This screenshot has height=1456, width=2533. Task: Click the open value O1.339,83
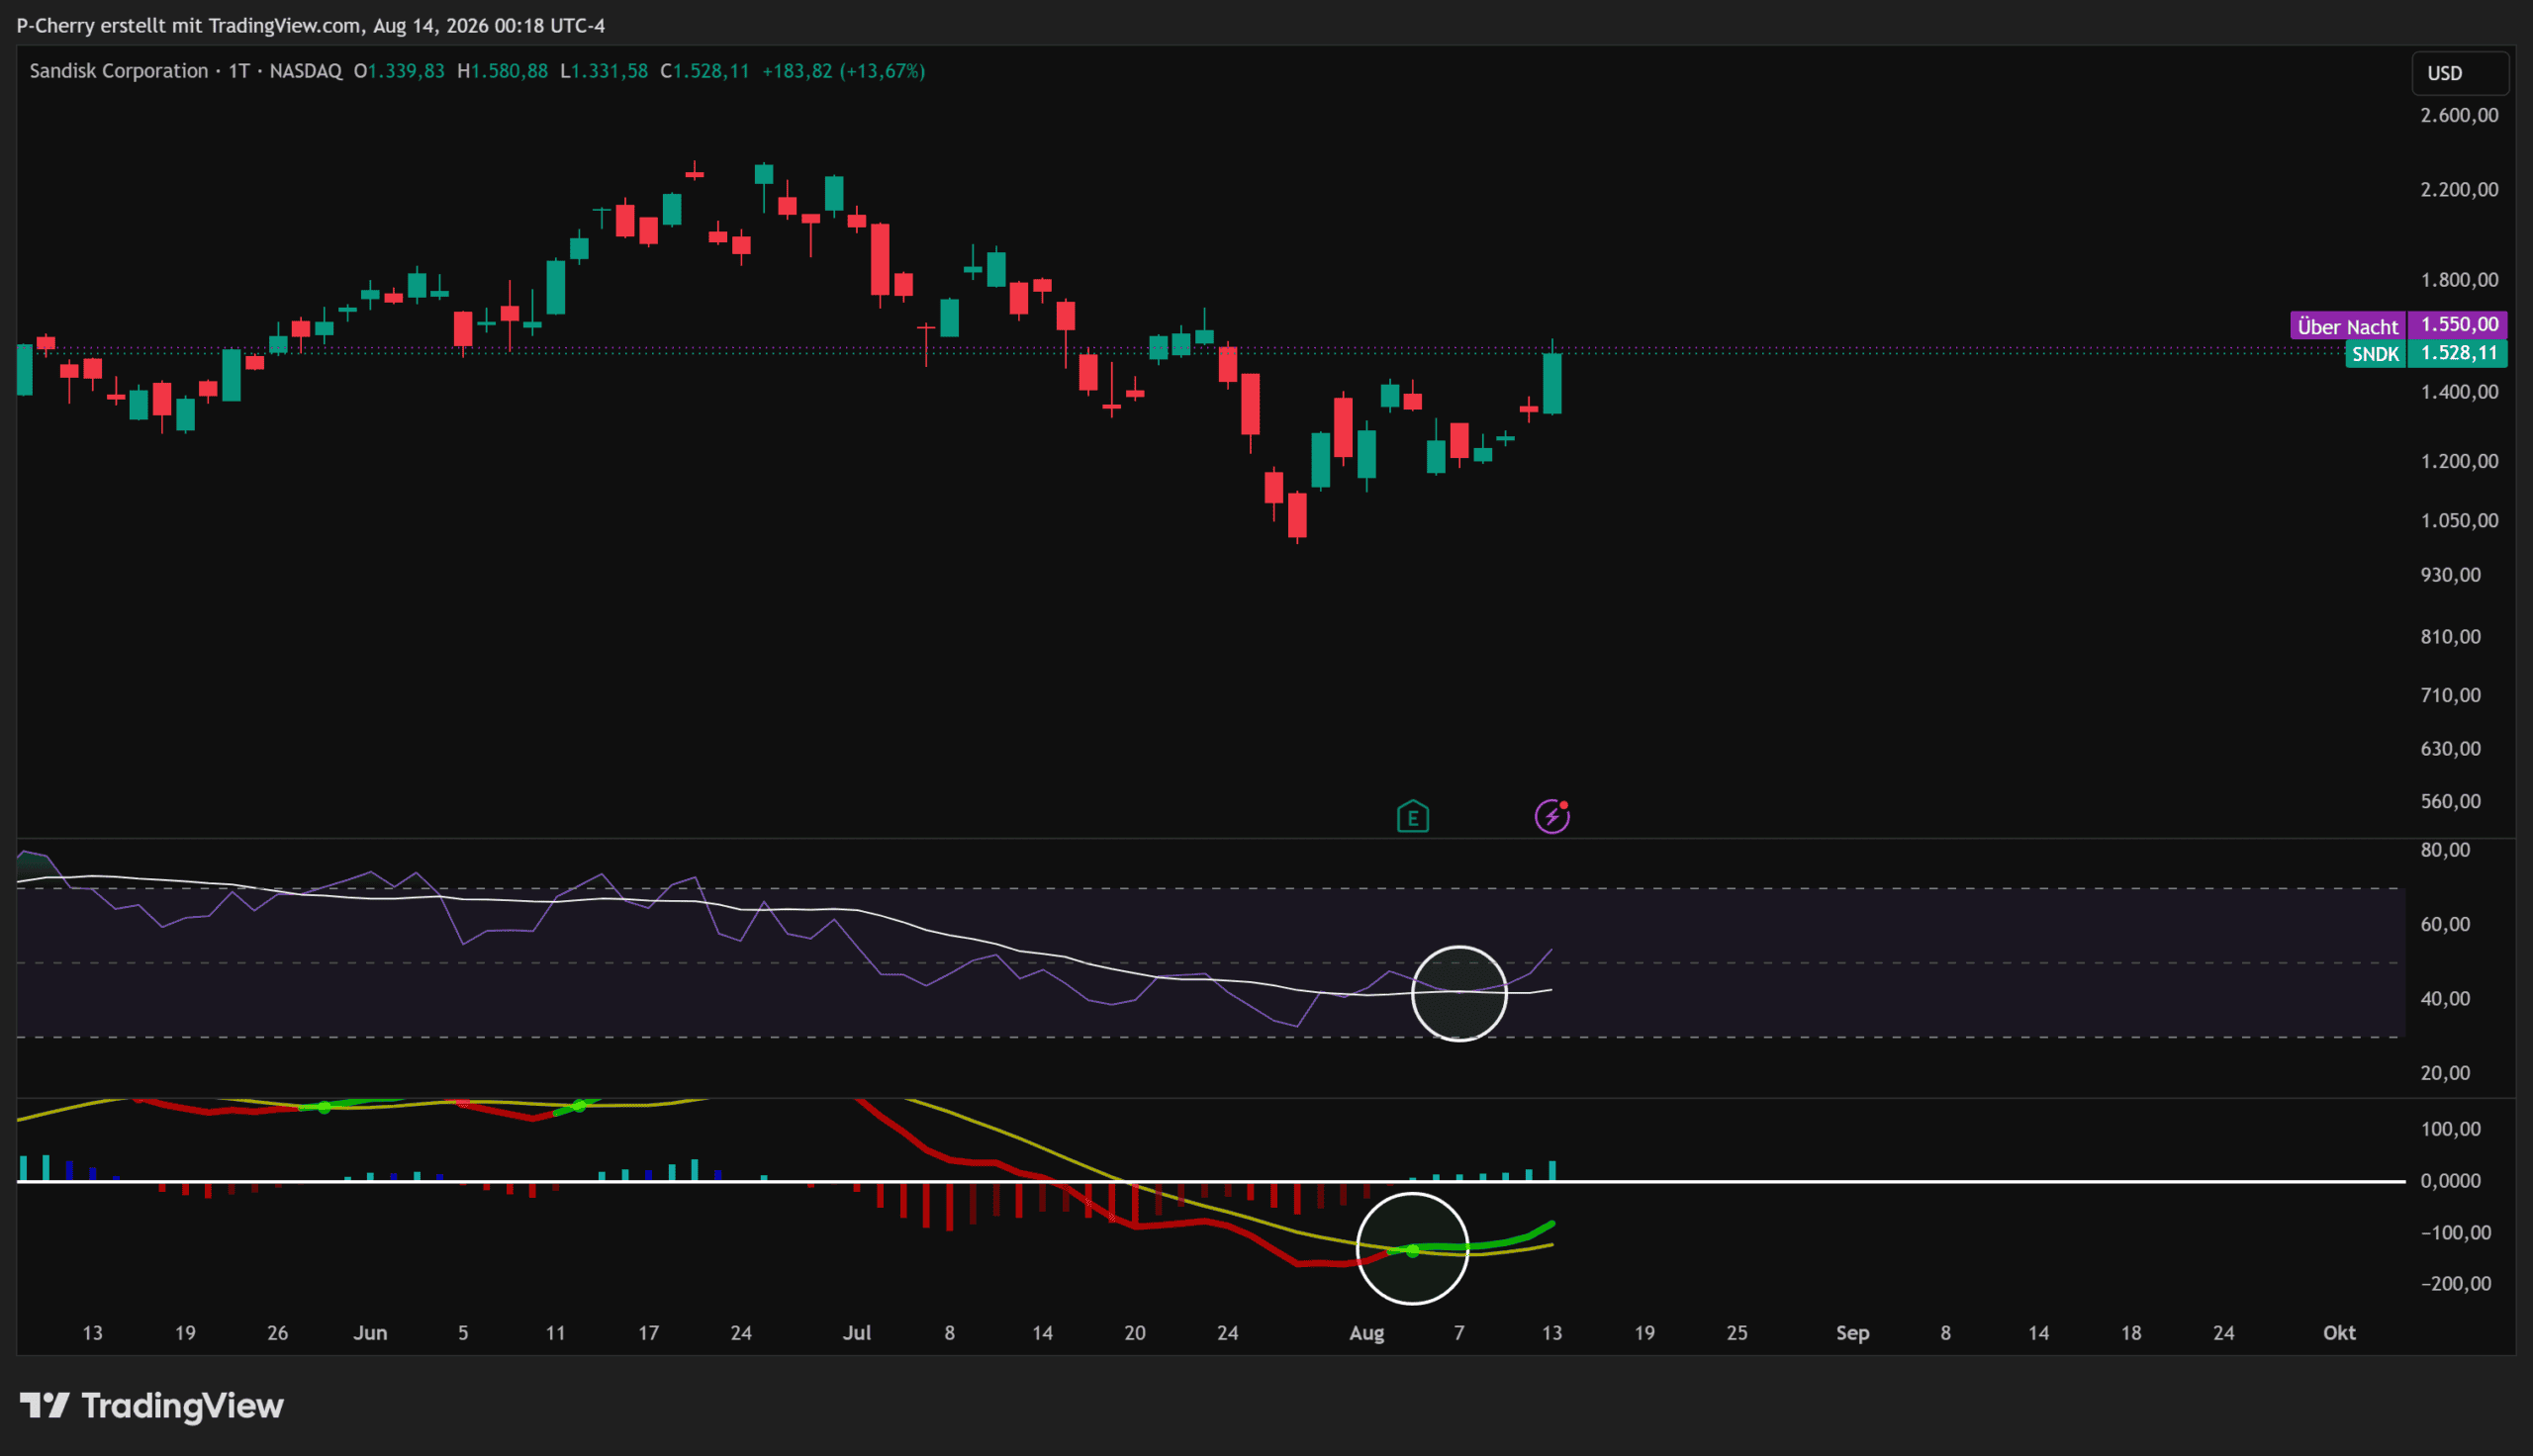coord(399,71)
